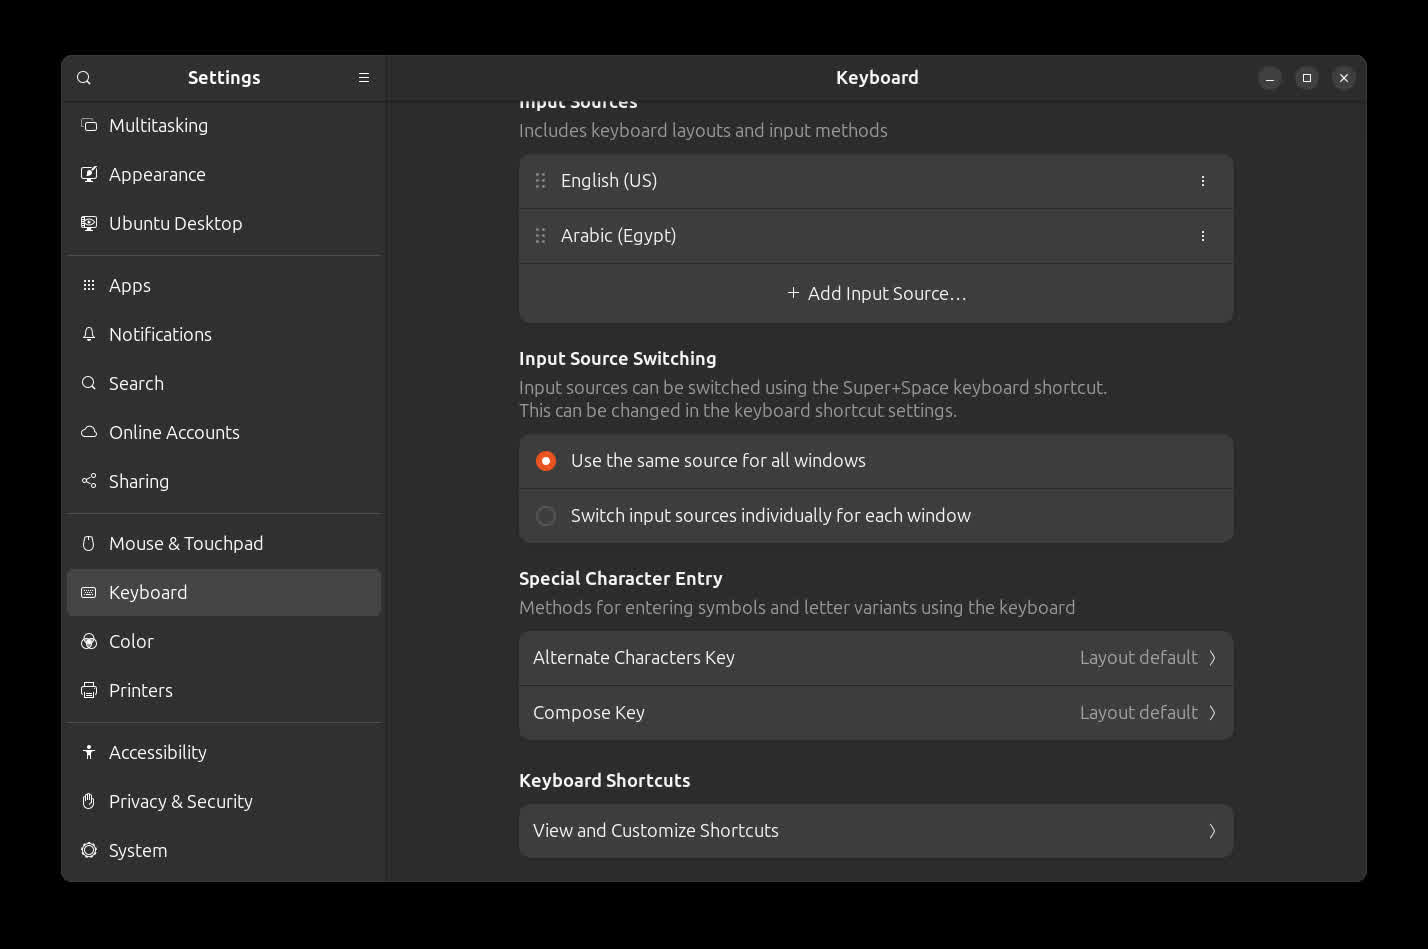This screenshot has width=1428, height=949.
Task: Select 'Use the same source for all windows'
Action: point(546,461)
